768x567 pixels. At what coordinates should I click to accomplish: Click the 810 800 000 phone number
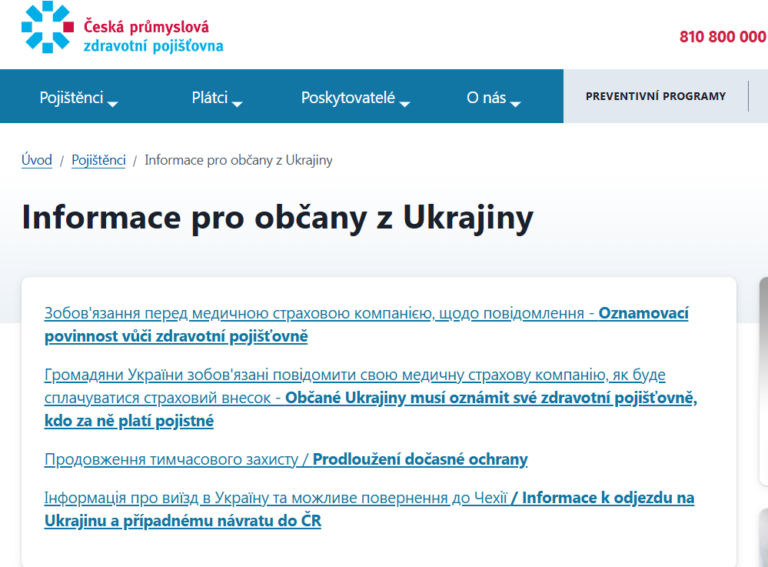click(x=722, y=37)
